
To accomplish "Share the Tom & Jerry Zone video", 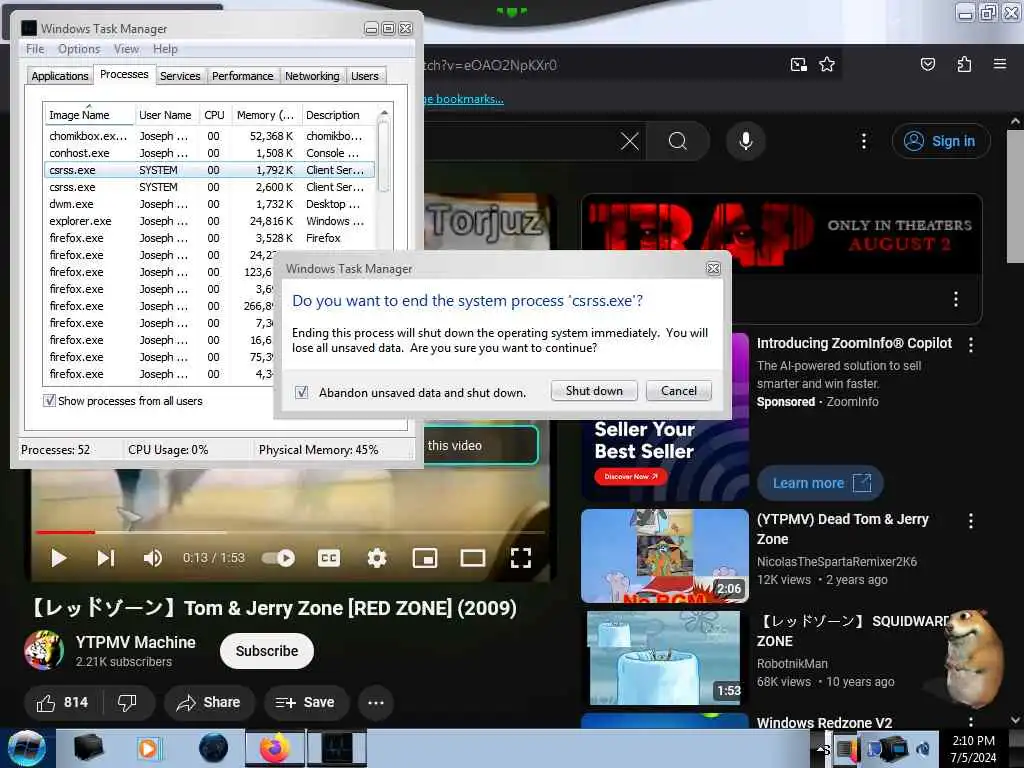I will pyautogui.click(x=209, y=703).
